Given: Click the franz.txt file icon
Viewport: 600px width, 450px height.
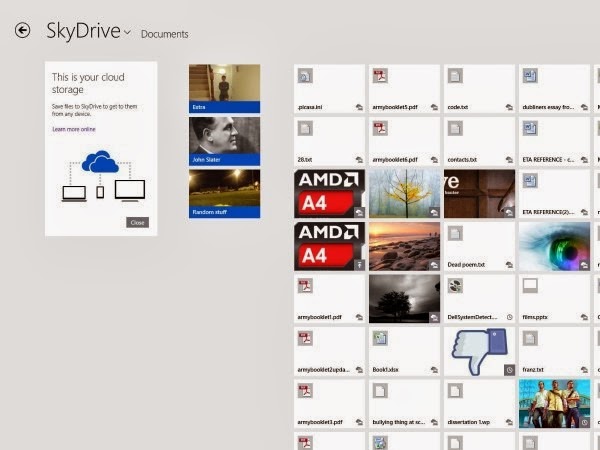Looking at the screenshot, I should pos(530,338).
